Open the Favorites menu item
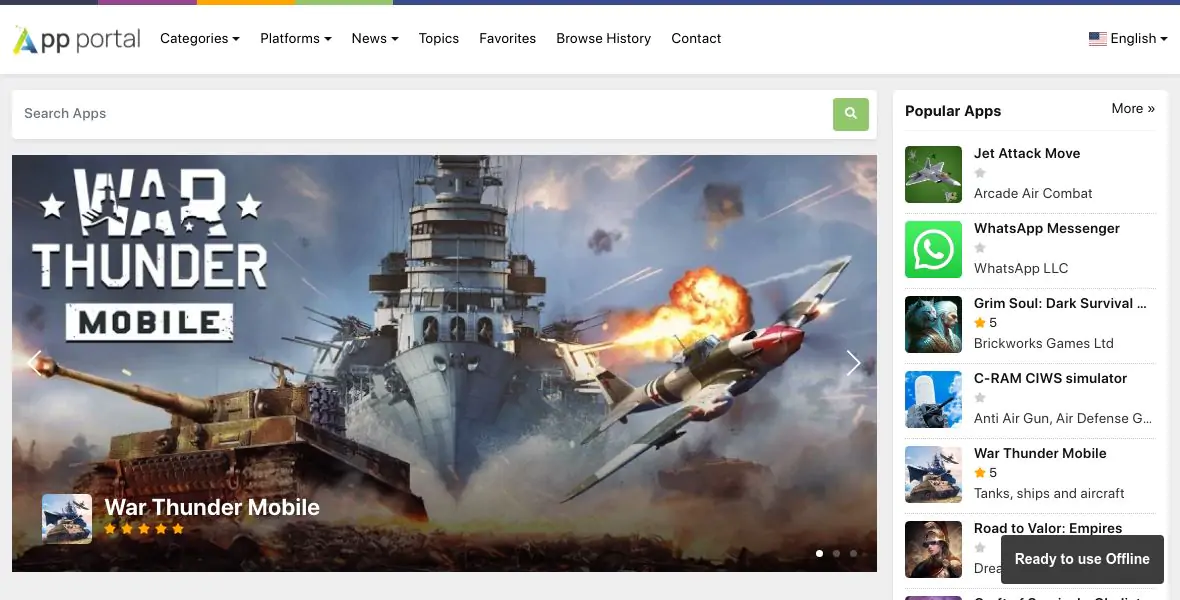The height and width of the screenshot is (600, 1180). coord(507,38)
